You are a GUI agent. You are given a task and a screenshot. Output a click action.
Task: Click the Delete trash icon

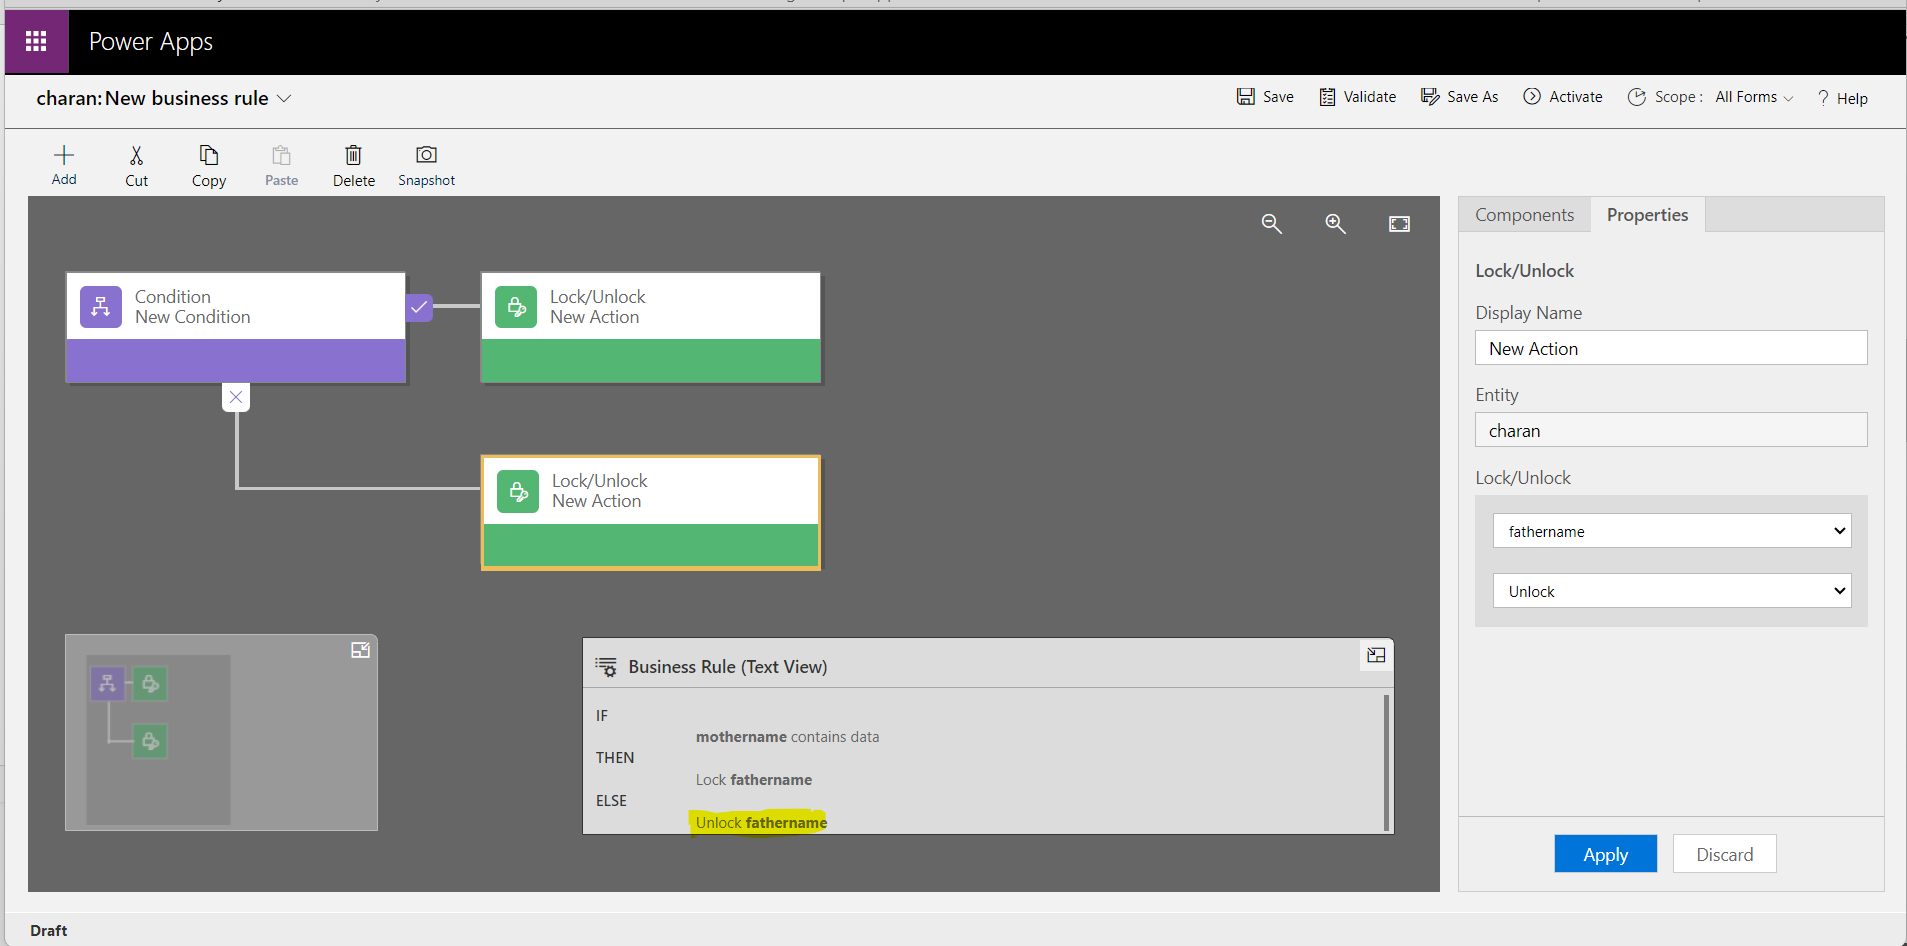click(x=353, y=155)
